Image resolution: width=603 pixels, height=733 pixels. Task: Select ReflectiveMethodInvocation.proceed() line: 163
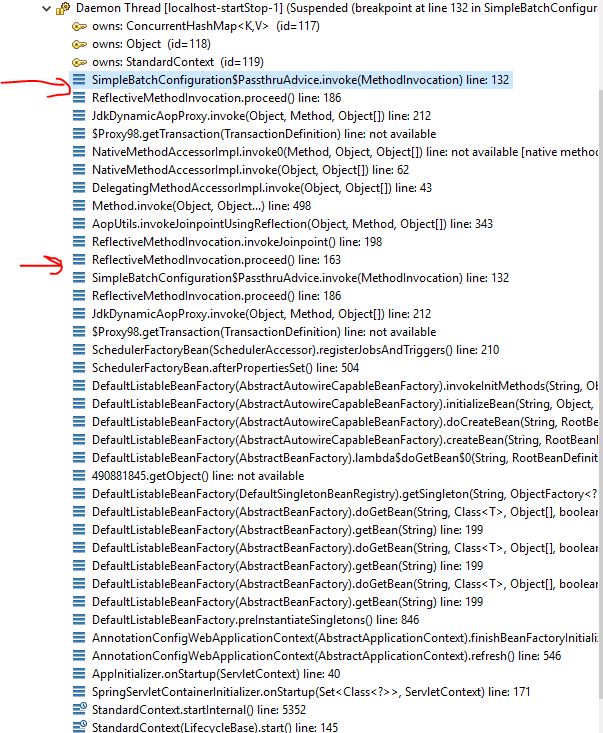pos(216,259)
